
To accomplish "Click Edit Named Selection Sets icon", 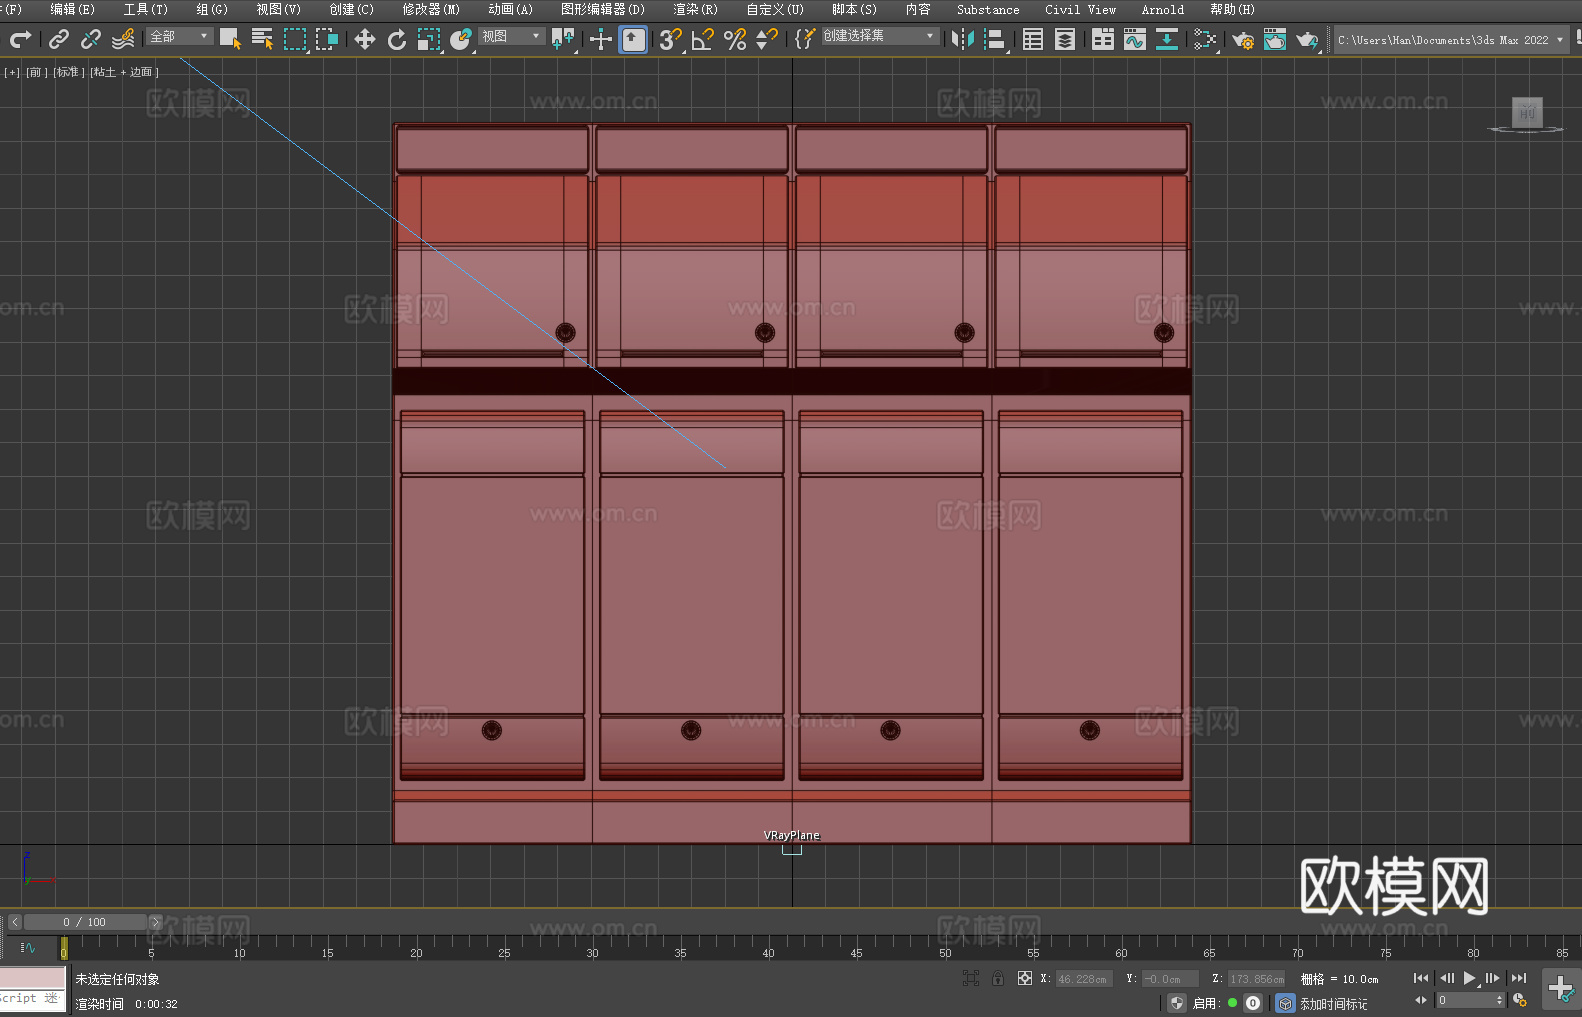I will (x=804, y=39).
